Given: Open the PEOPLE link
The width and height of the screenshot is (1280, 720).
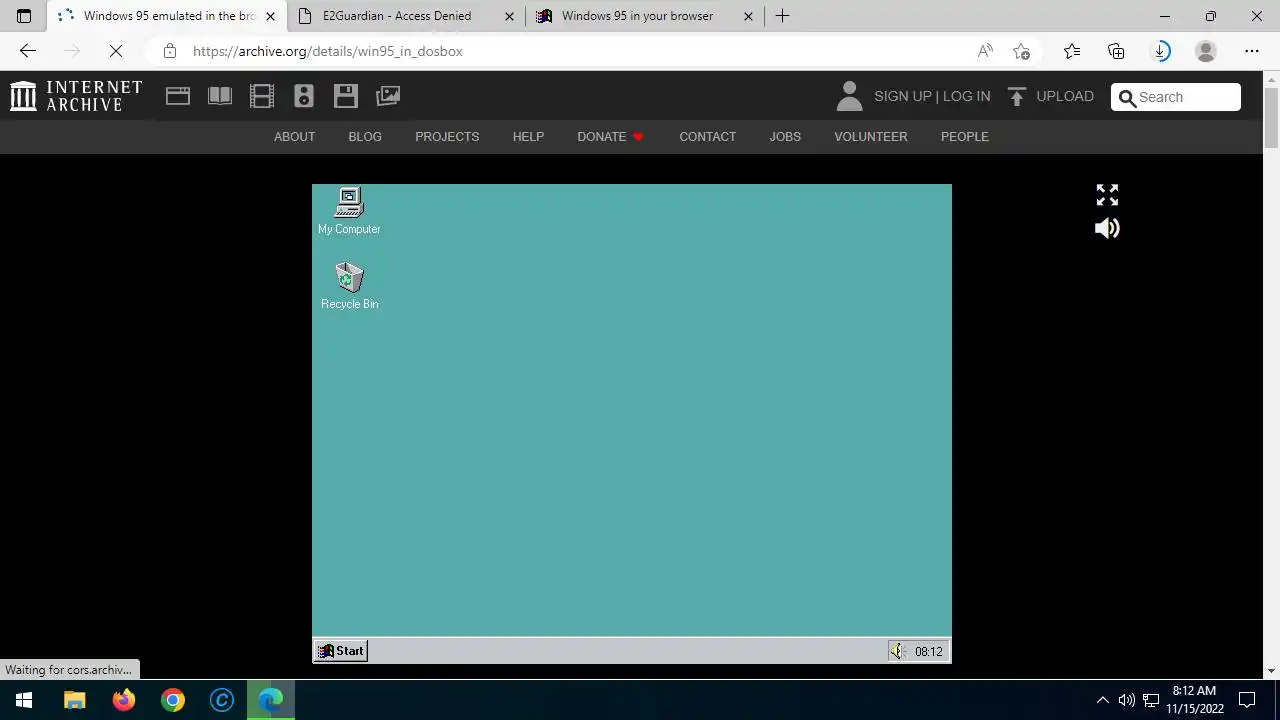Looking at the screenshot, I should click(964, 136).
